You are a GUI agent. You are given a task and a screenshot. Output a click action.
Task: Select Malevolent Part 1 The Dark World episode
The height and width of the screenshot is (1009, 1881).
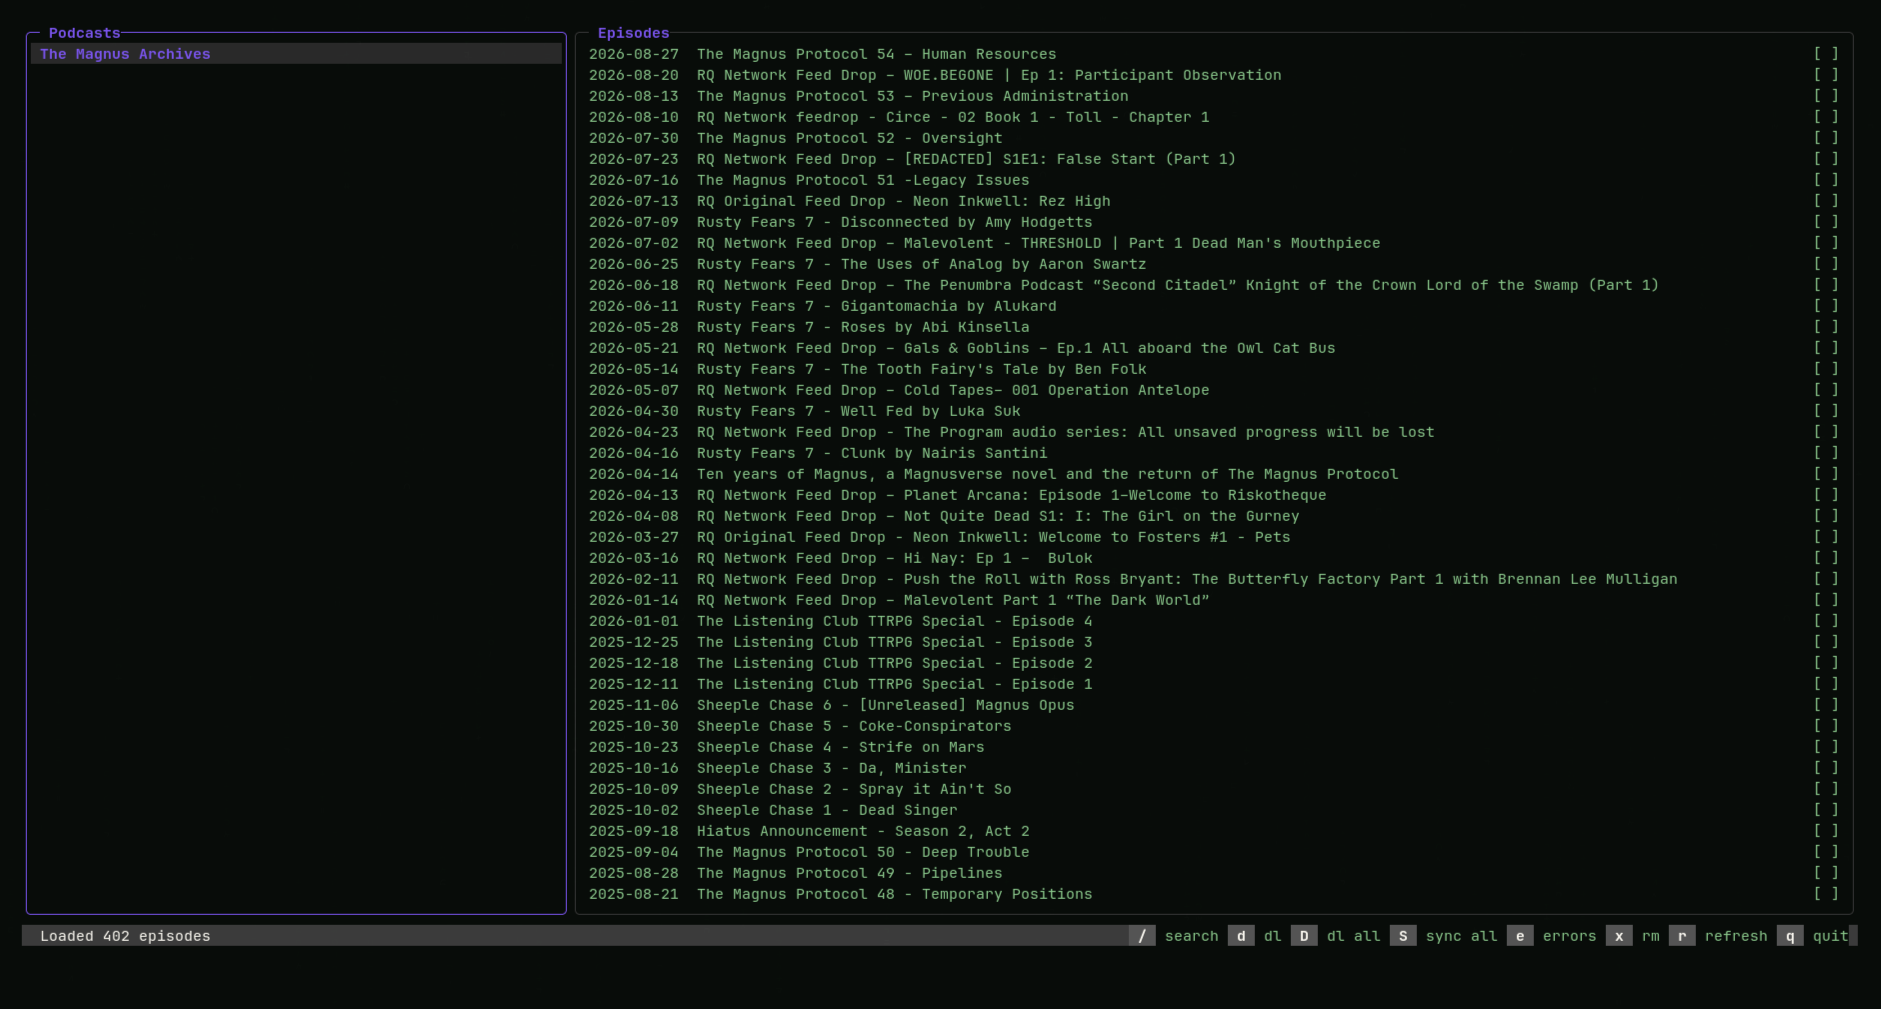coord(1214,600)
